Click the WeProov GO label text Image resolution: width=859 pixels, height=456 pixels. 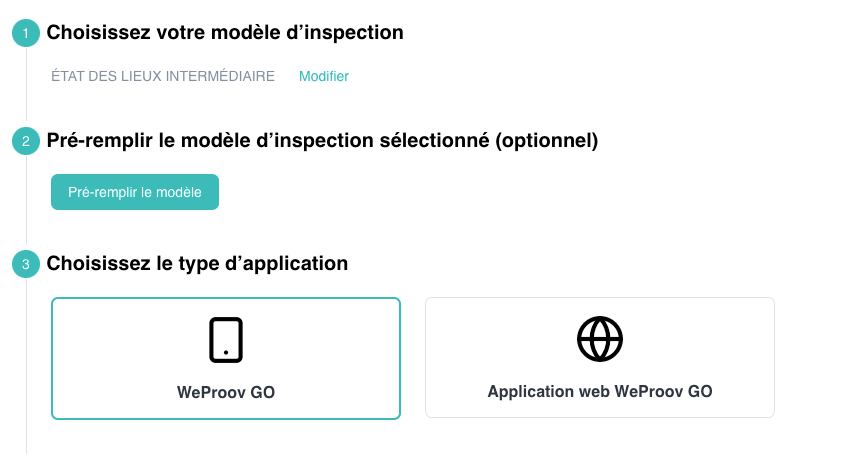(x=226, y=392)
